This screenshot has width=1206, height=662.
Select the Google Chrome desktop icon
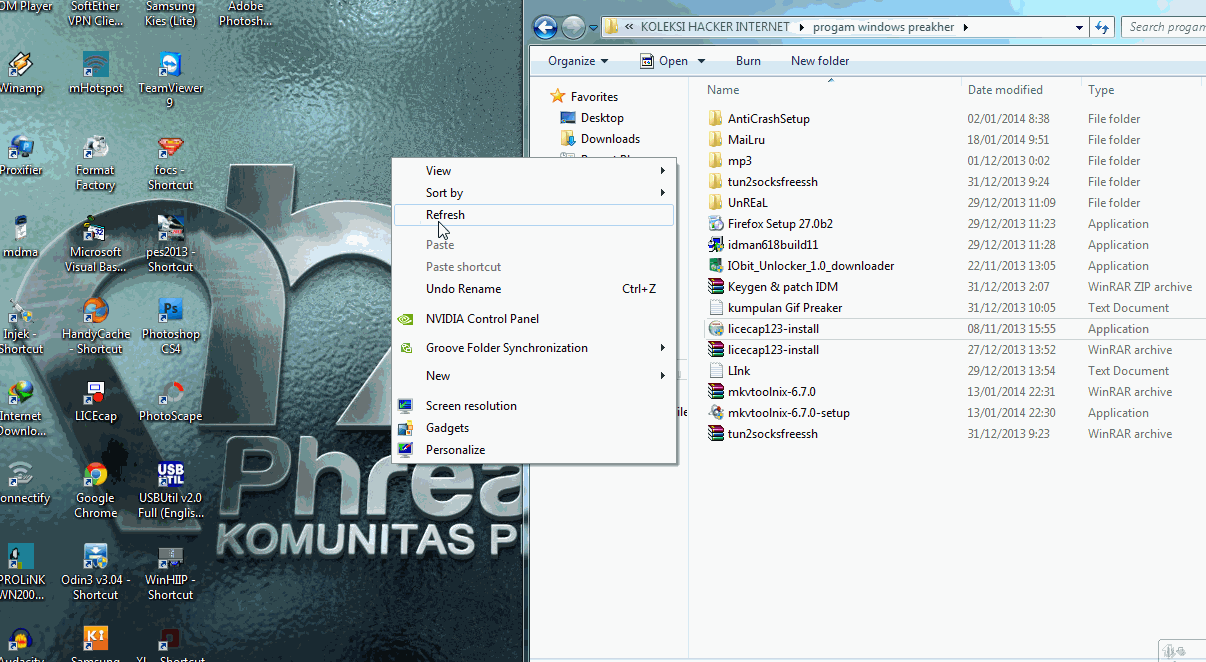(96, 490)
